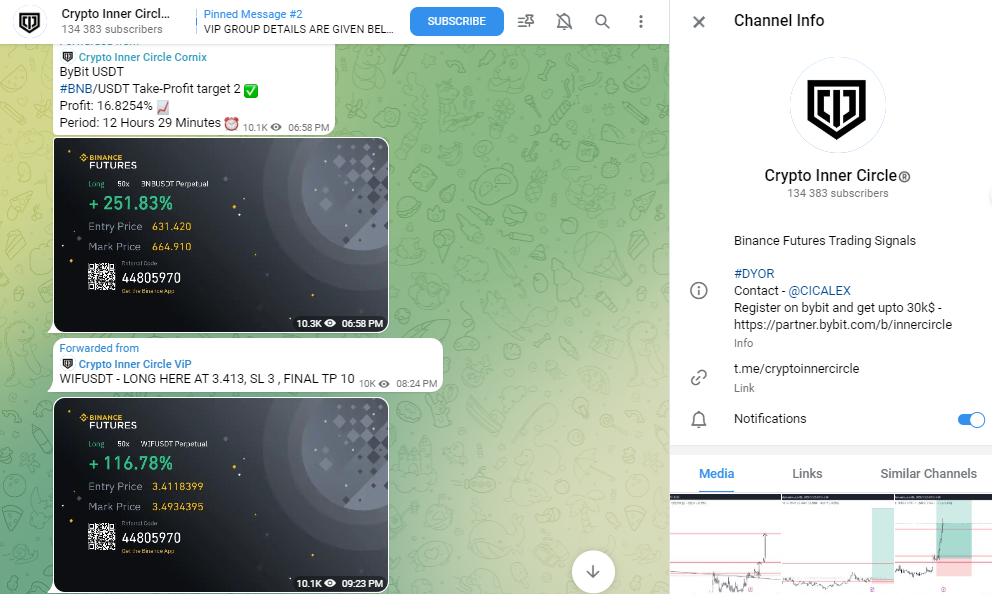
Task: Open the channel's three-dot menu
Action: (x=641, y=21)
